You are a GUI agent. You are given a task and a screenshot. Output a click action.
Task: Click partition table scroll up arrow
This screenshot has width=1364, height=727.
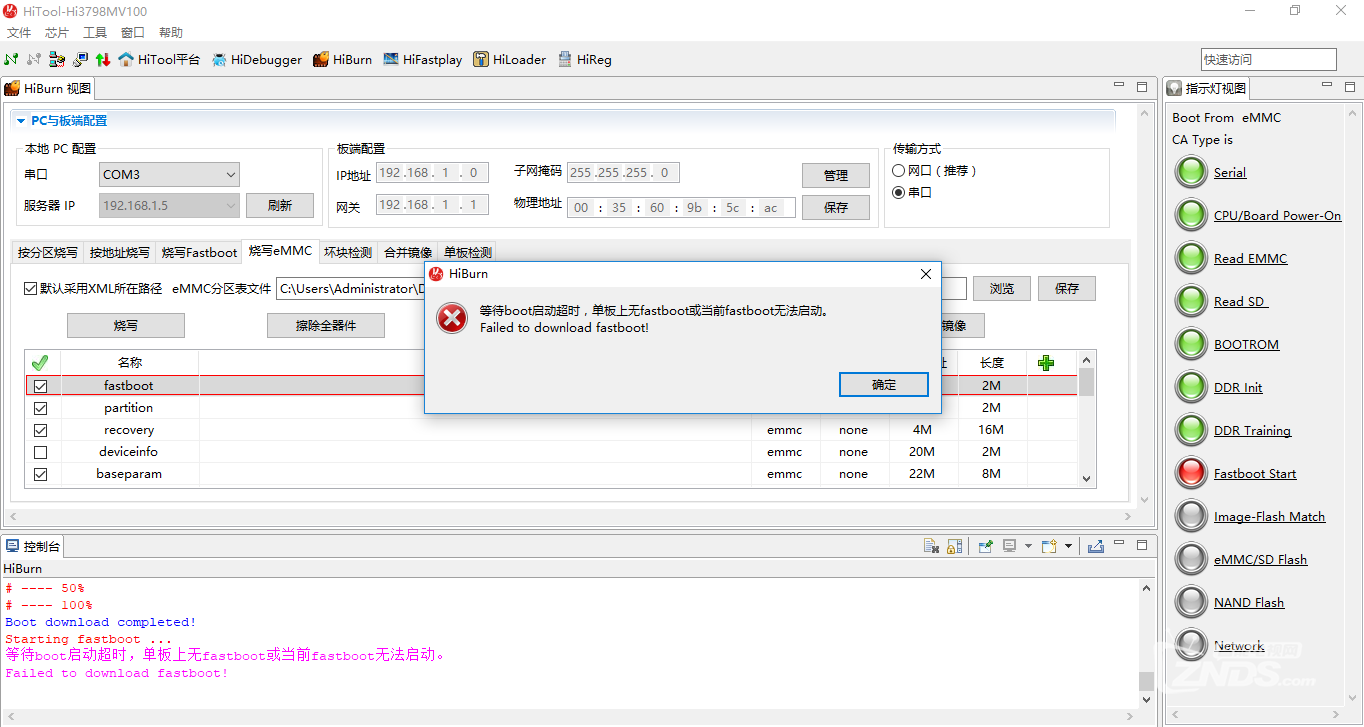pos(1087,359)
